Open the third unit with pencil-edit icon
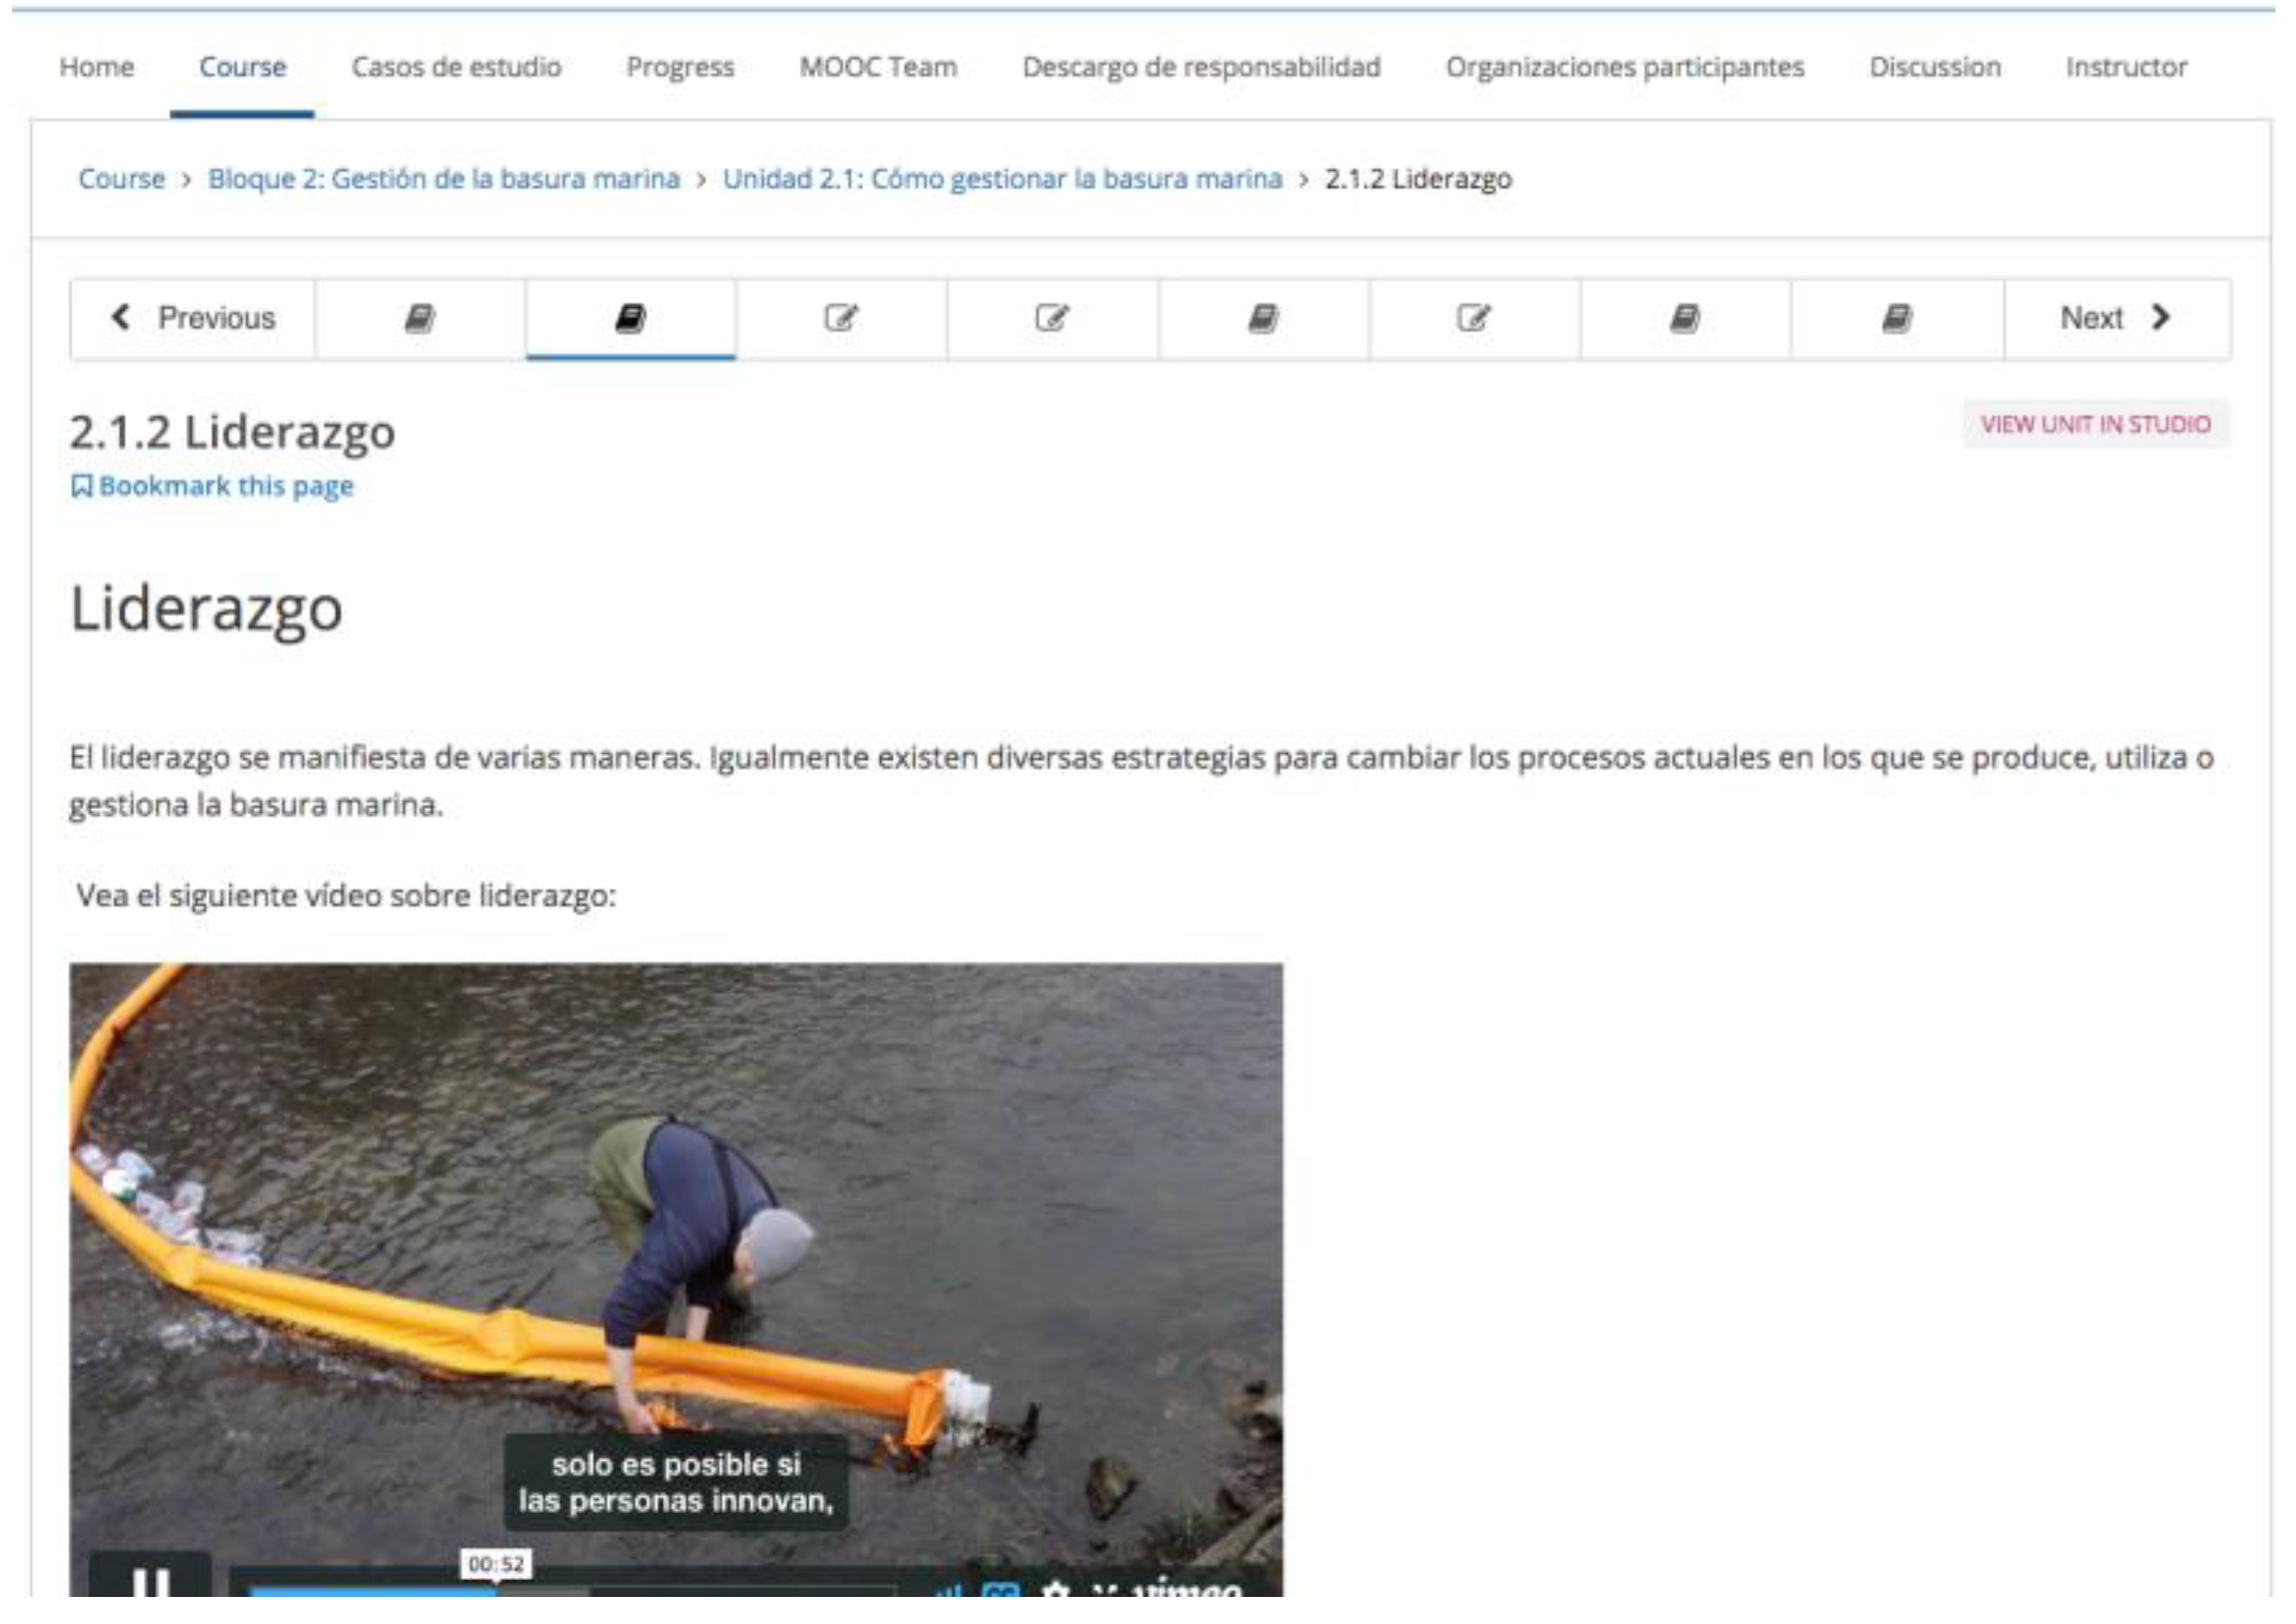 (x=841, y=319)
